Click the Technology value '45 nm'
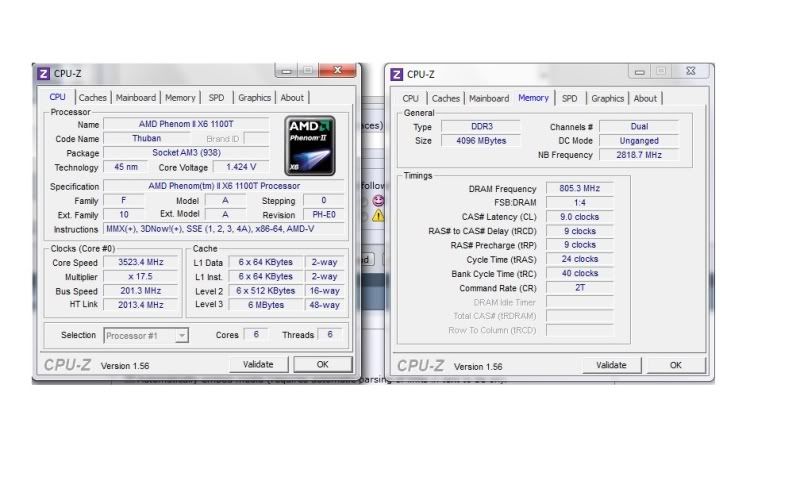This screenshot has width=800, height=500. click(126, 167)
